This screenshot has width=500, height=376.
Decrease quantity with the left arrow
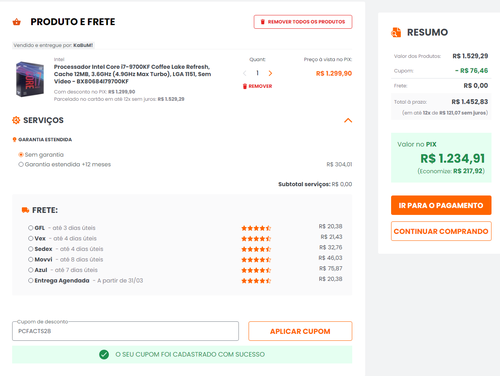(x=245, y=73)
